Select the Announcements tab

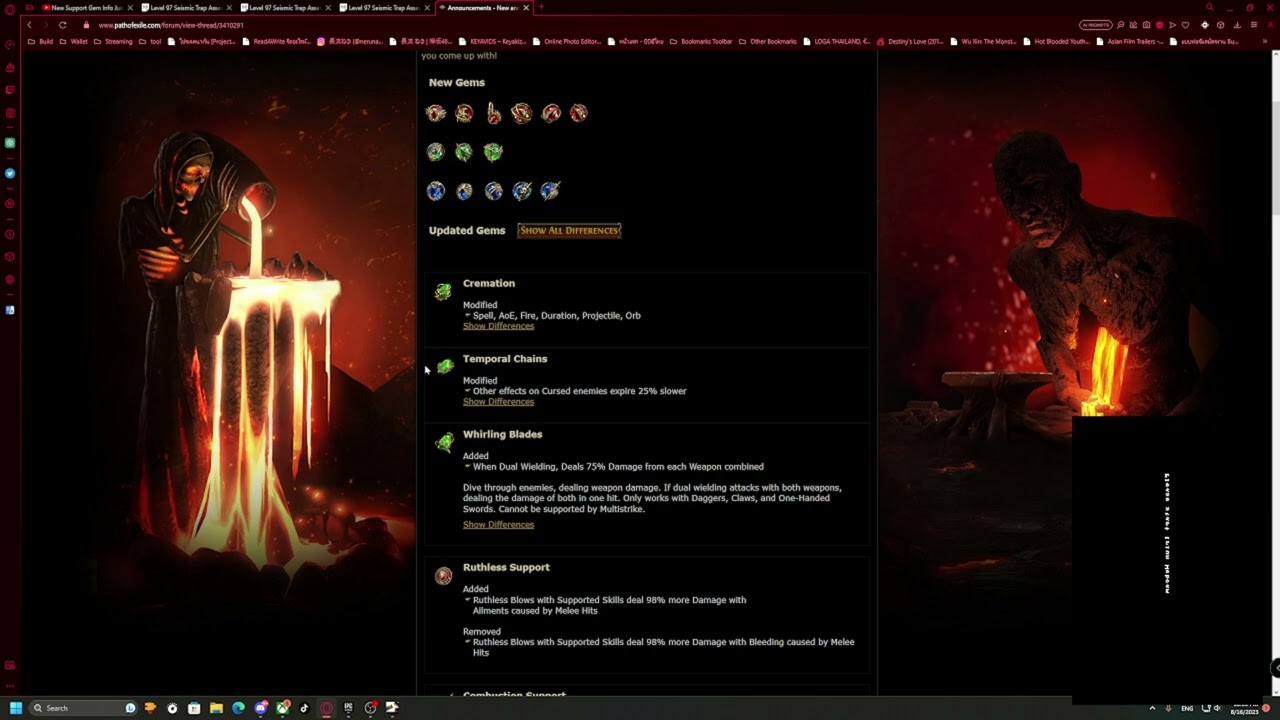(482, 8)
